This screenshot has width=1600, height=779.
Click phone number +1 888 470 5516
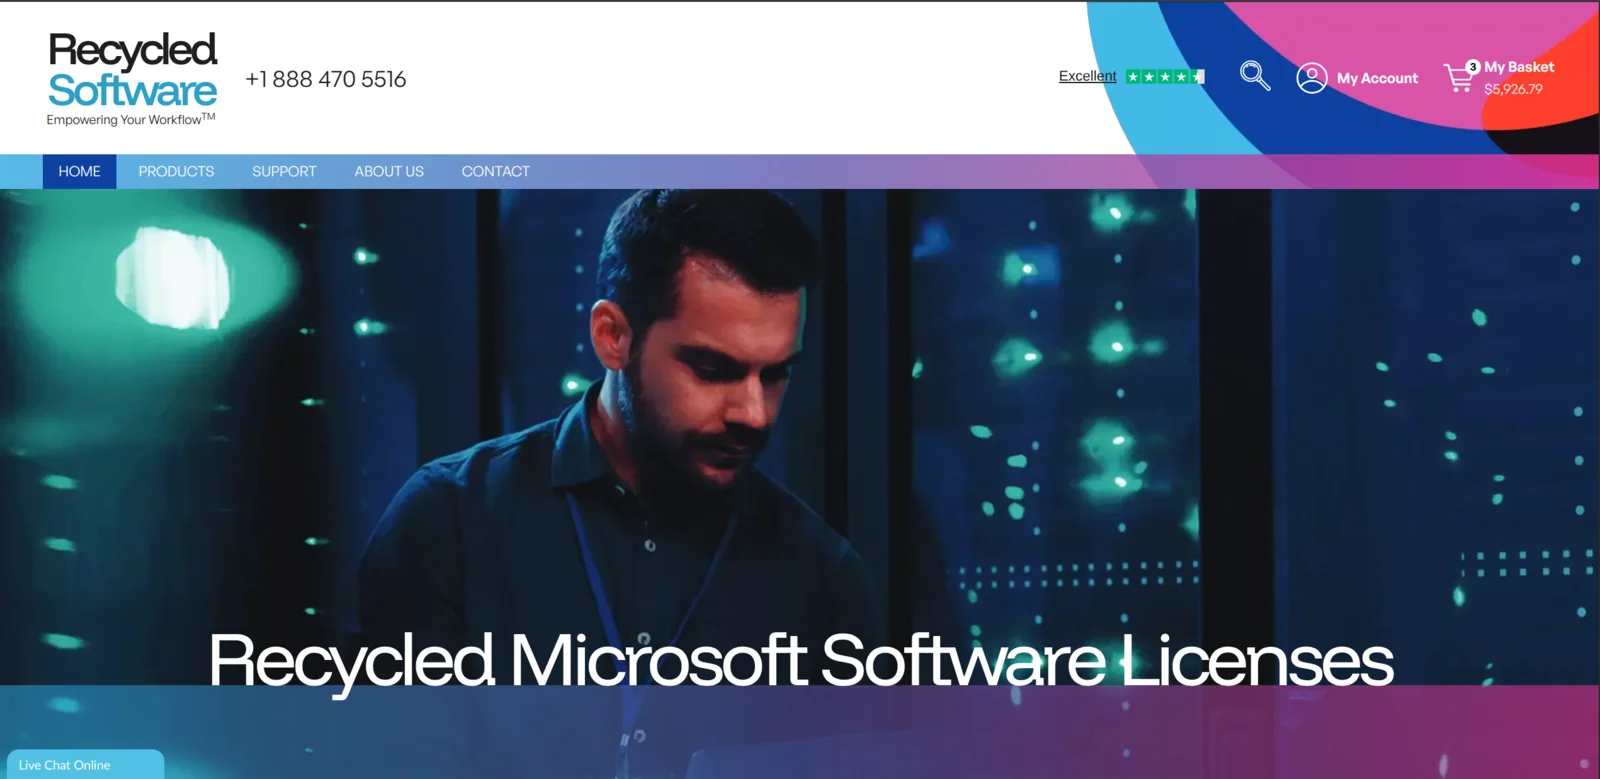pyautogui.click(x=326, y=79)
